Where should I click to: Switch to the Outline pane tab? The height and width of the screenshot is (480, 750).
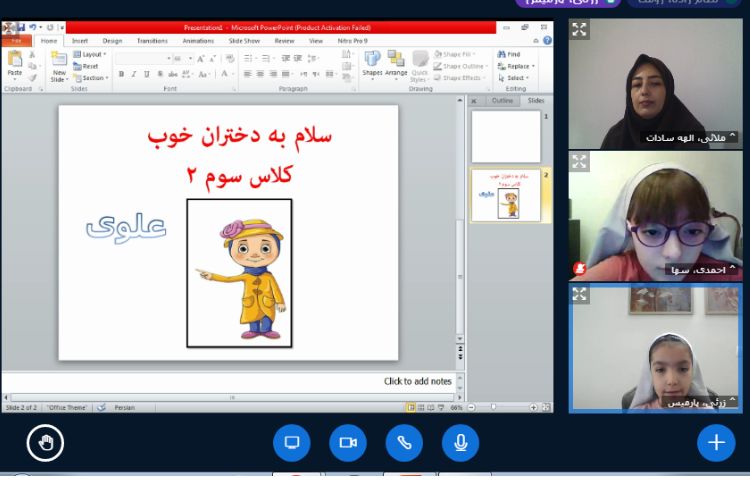(502, 100)
